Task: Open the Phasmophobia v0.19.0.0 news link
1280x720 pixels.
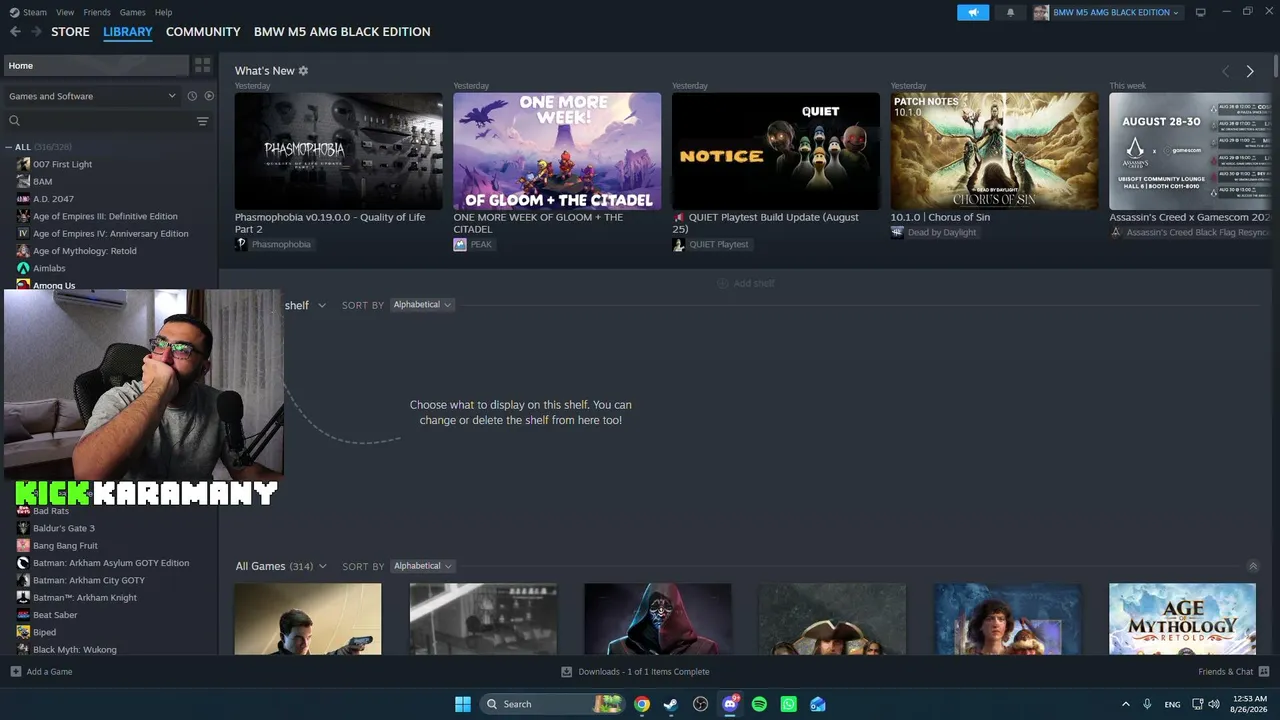Action: [330, 223]
